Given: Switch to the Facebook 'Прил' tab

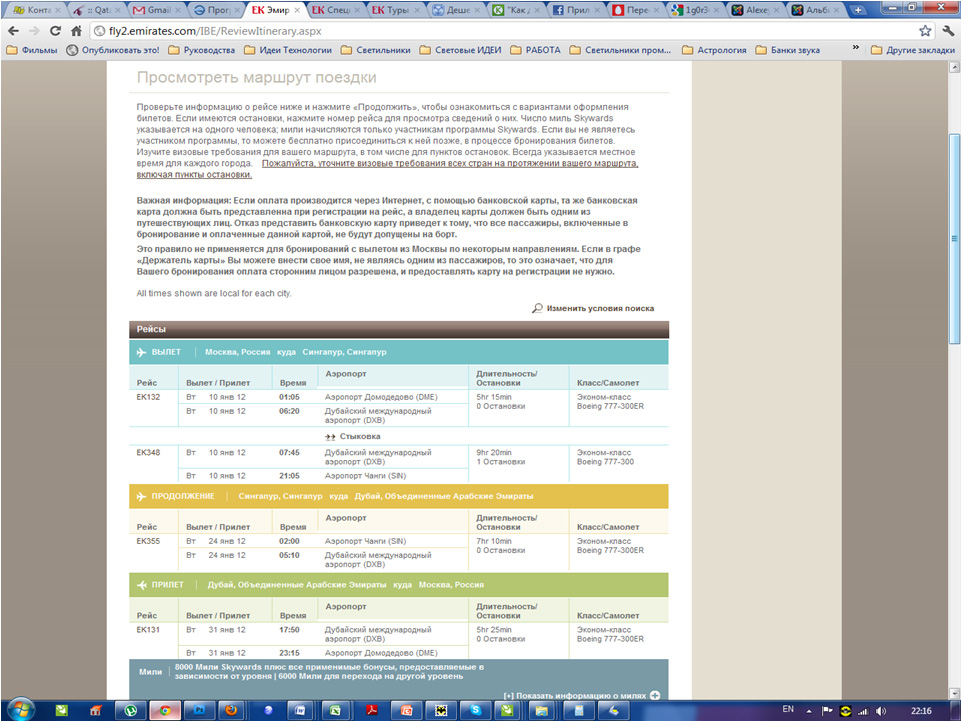Looking at the screenshot, I should 577,10.
